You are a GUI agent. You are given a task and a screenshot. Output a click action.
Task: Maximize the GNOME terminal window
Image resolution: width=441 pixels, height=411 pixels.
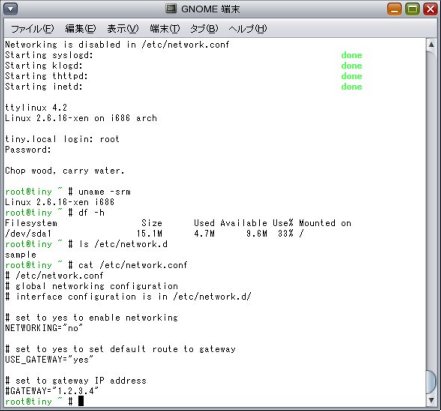pyautogui.click(x=412, y=9)
